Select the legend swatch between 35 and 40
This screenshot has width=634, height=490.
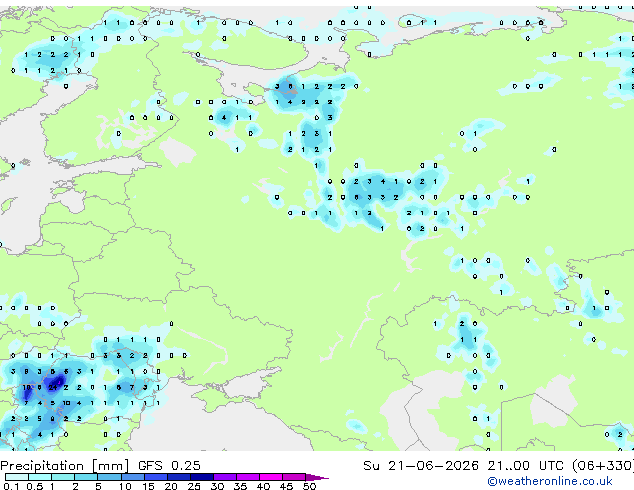[247, 477]
